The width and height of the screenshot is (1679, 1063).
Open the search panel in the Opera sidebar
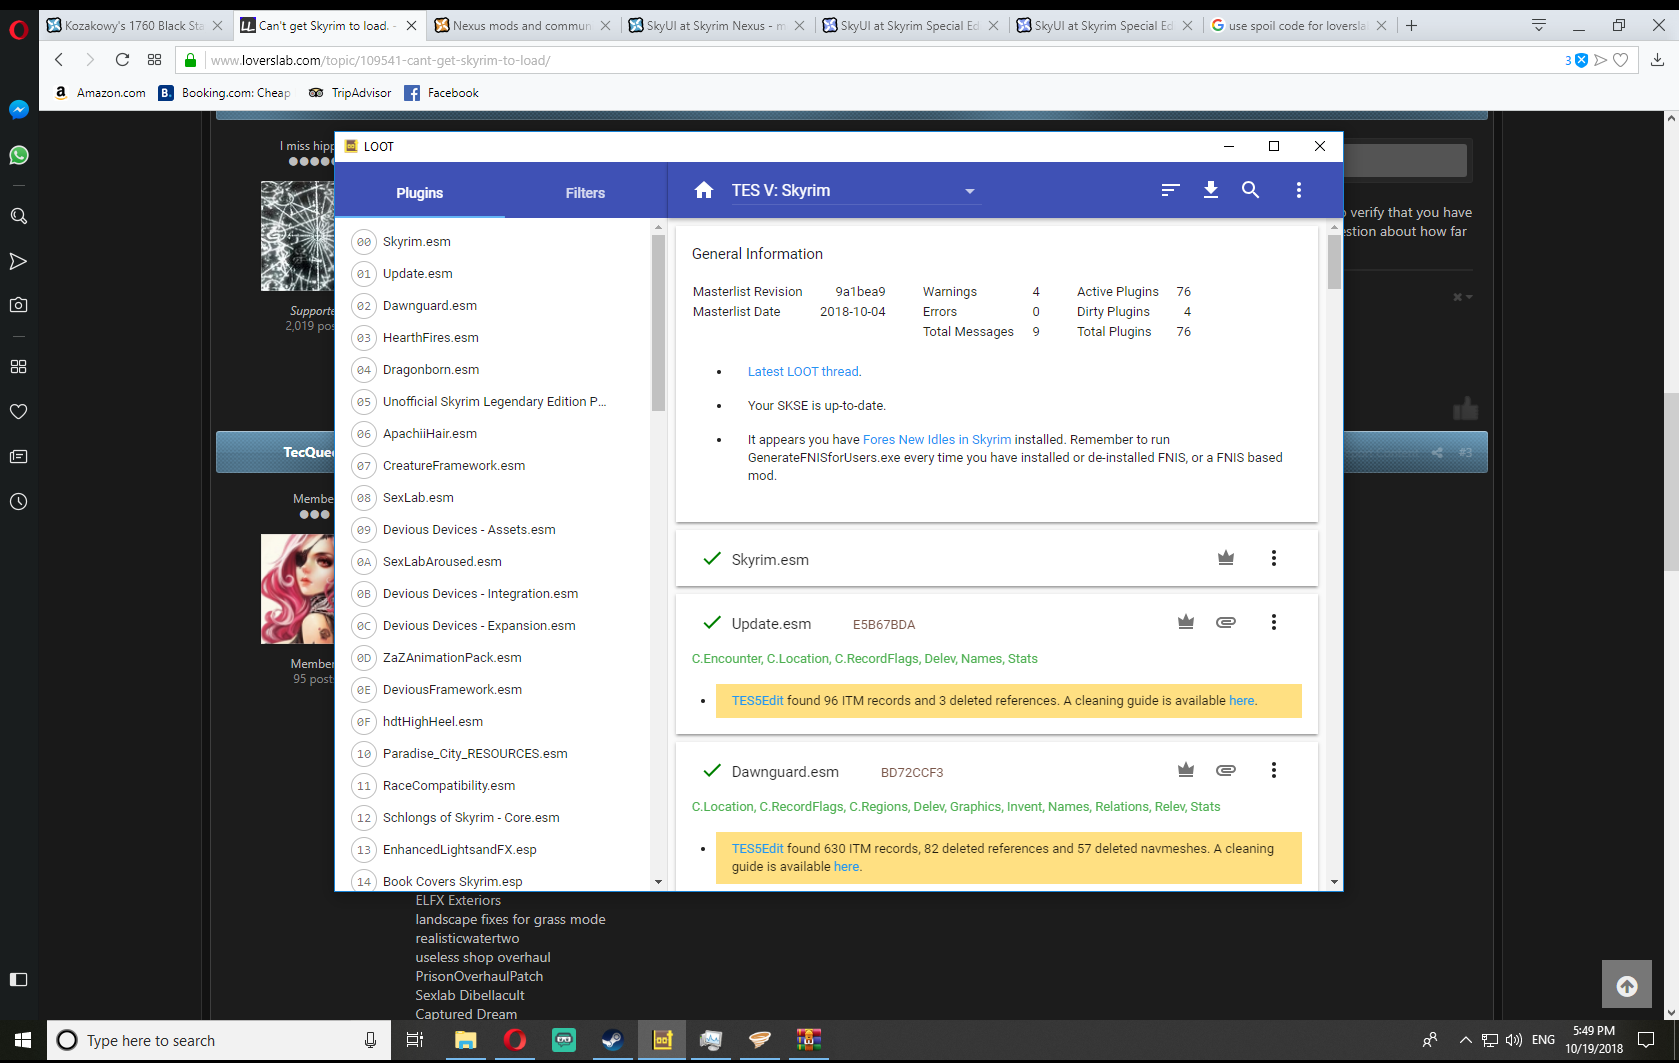pos(18,216)
